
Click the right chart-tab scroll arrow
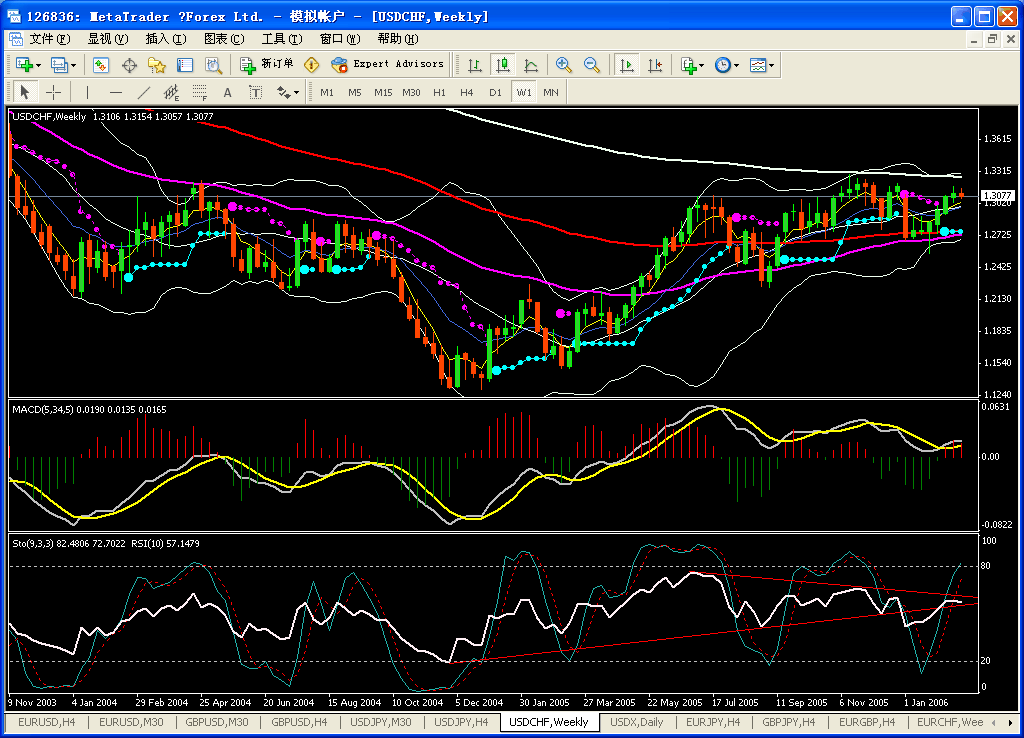point(1010,723)
